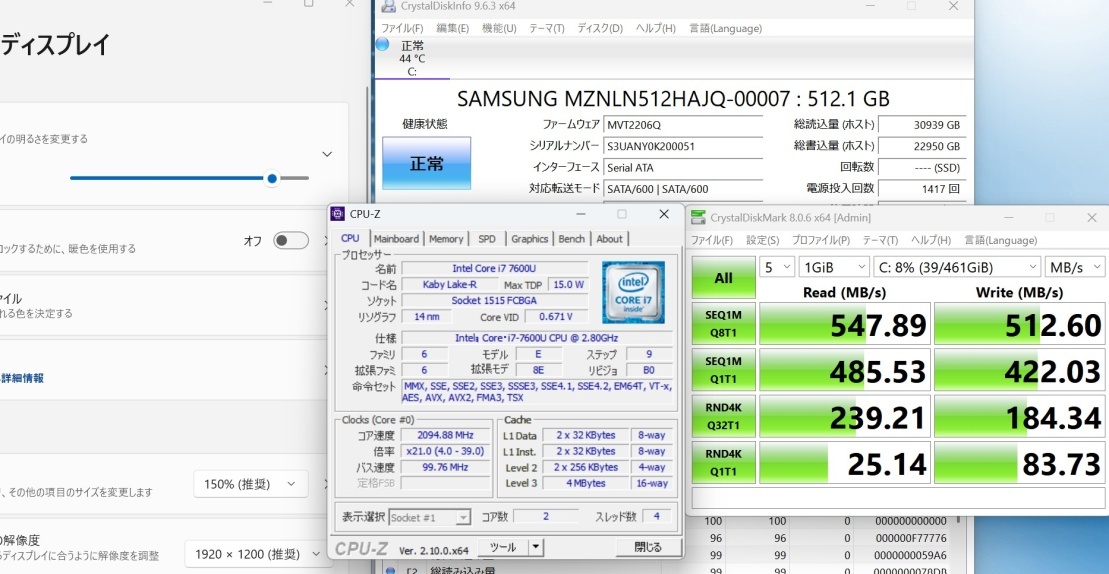Expand the brightness section chevron
This screenshot has height=574, width=1109.
tap(327, 154)
